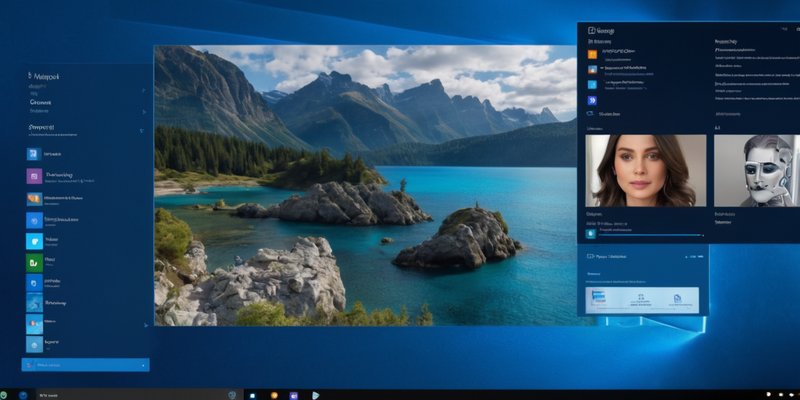
Task: Open the robot face thumbnail
Action: click(x=757, y=170)
